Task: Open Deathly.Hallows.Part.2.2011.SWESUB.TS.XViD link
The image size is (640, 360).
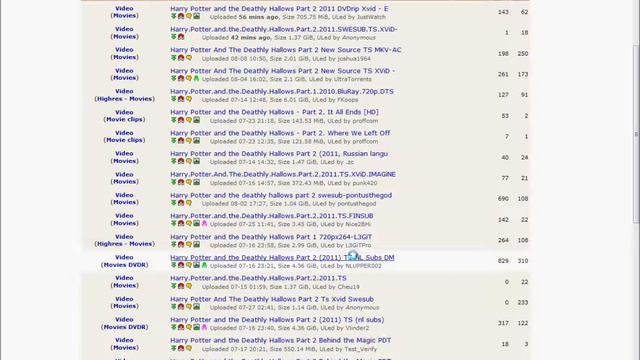Action: click(x=284, y=29)
